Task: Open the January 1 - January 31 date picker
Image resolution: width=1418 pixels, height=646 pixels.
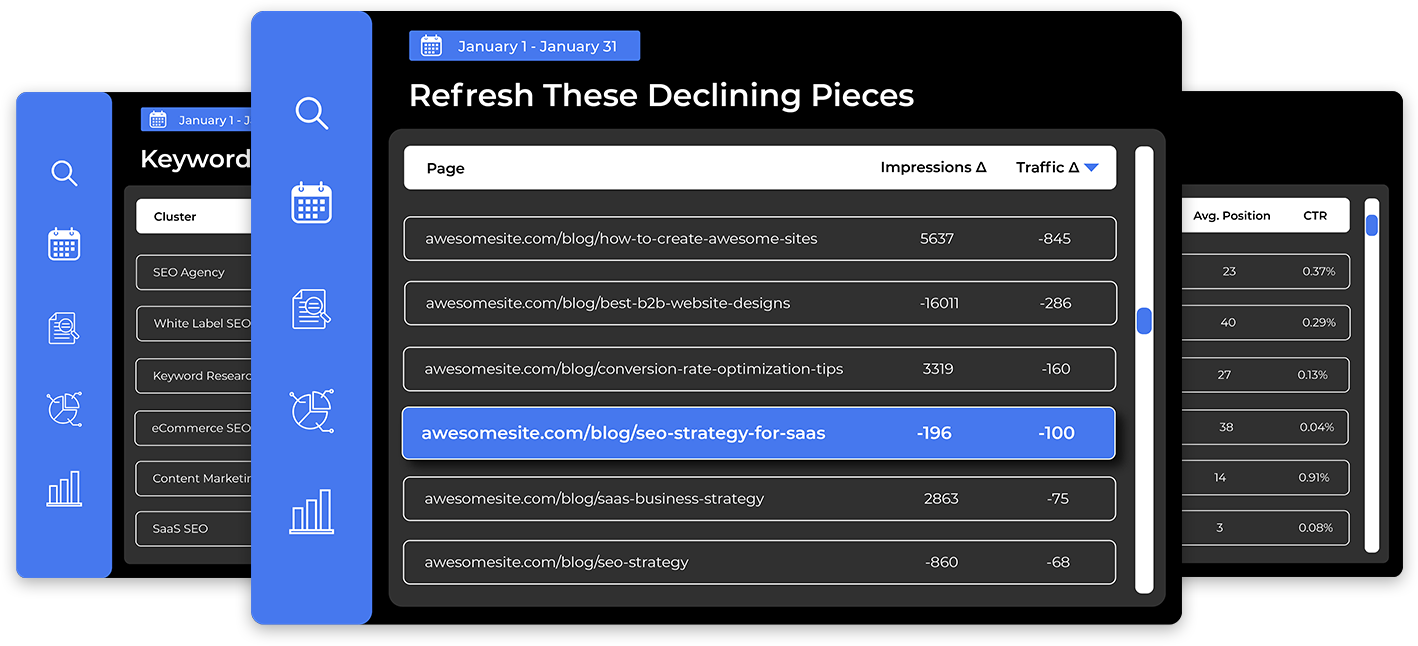Action: coord(524,46)
